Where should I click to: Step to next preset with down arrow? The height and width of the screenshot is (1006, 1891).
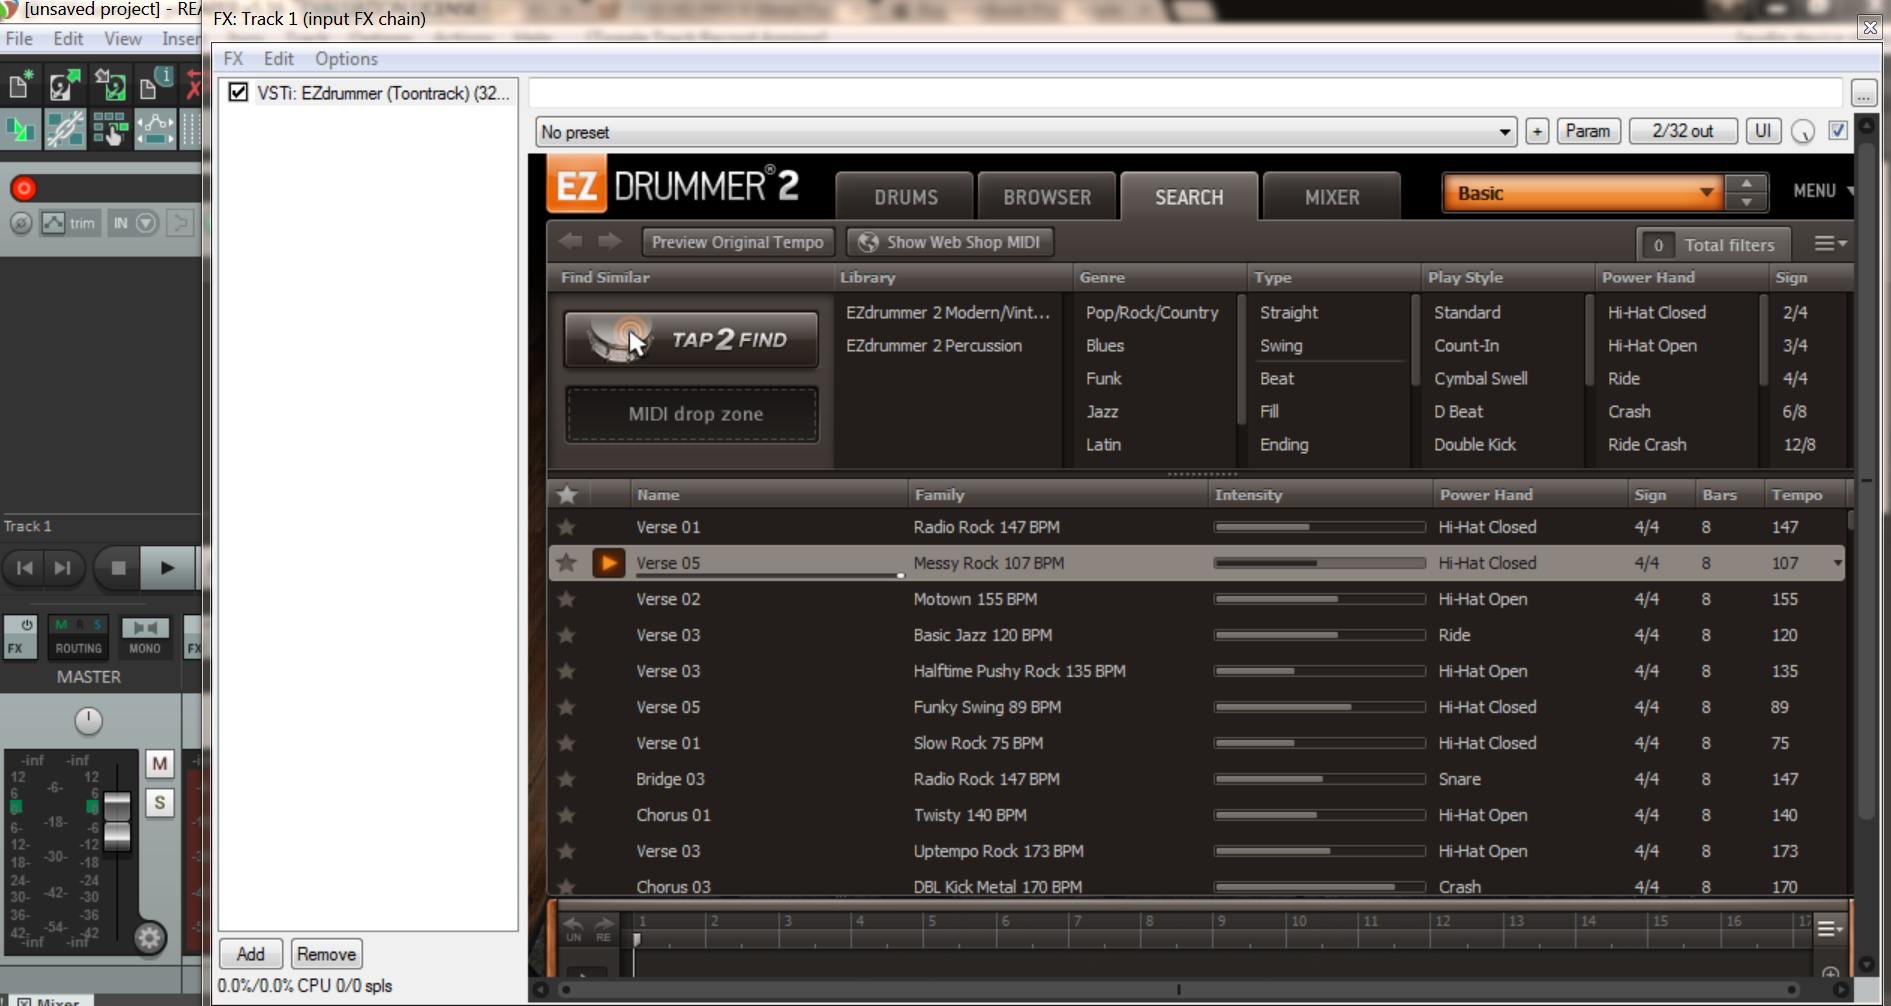(x=1746, y=202)
